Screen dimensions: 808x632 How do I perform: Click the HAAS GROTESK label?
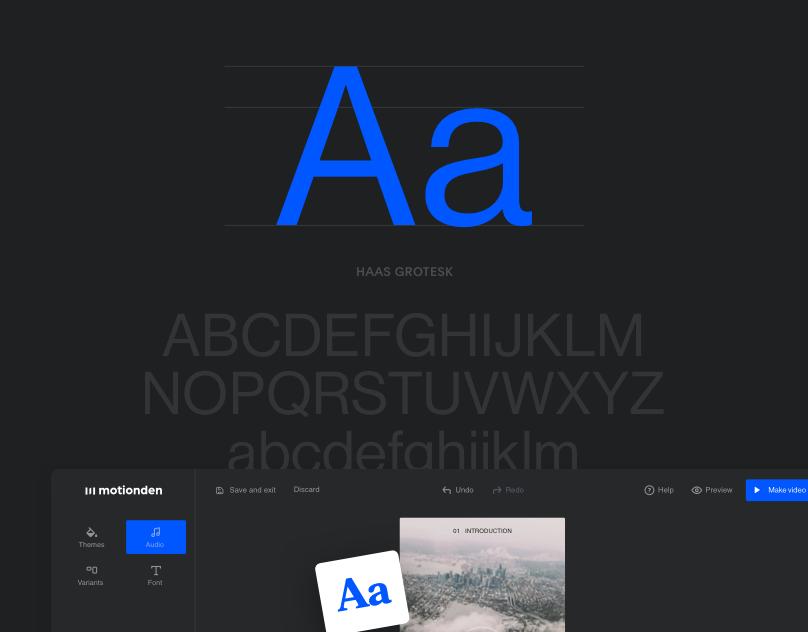tap(405, 272)
